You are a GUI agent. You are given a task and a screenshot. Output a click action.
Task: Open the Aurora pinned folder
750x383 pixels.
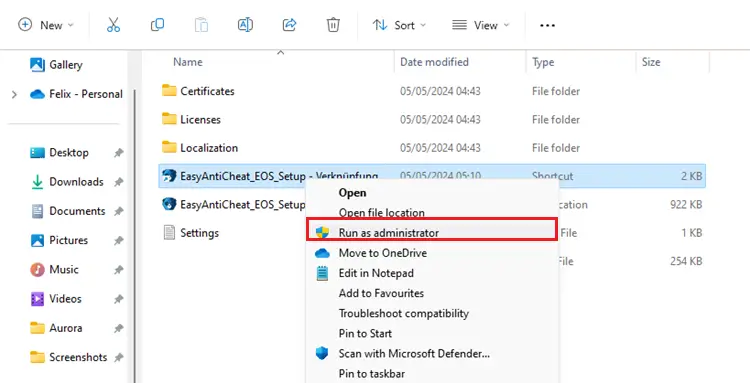click(x=56, y=328)
